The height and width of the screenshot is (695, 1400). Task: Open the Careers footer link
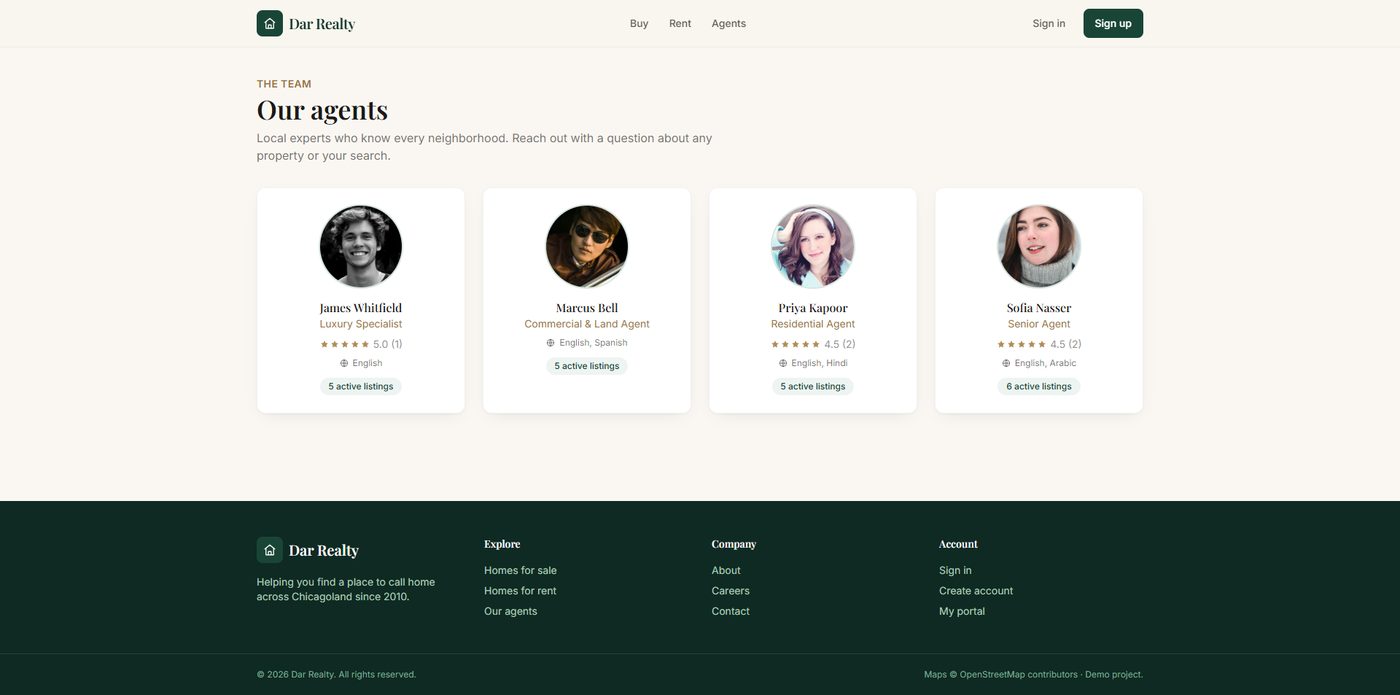point(730,591)
